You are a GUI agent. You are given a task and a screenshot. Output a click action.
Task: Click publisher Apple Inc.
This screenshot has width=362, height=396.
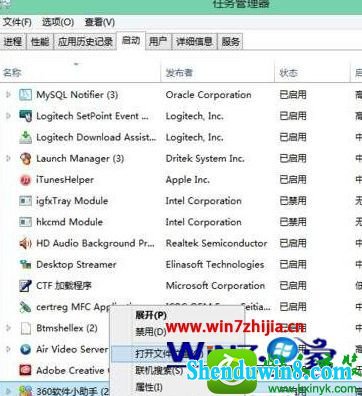pos(188,180)
